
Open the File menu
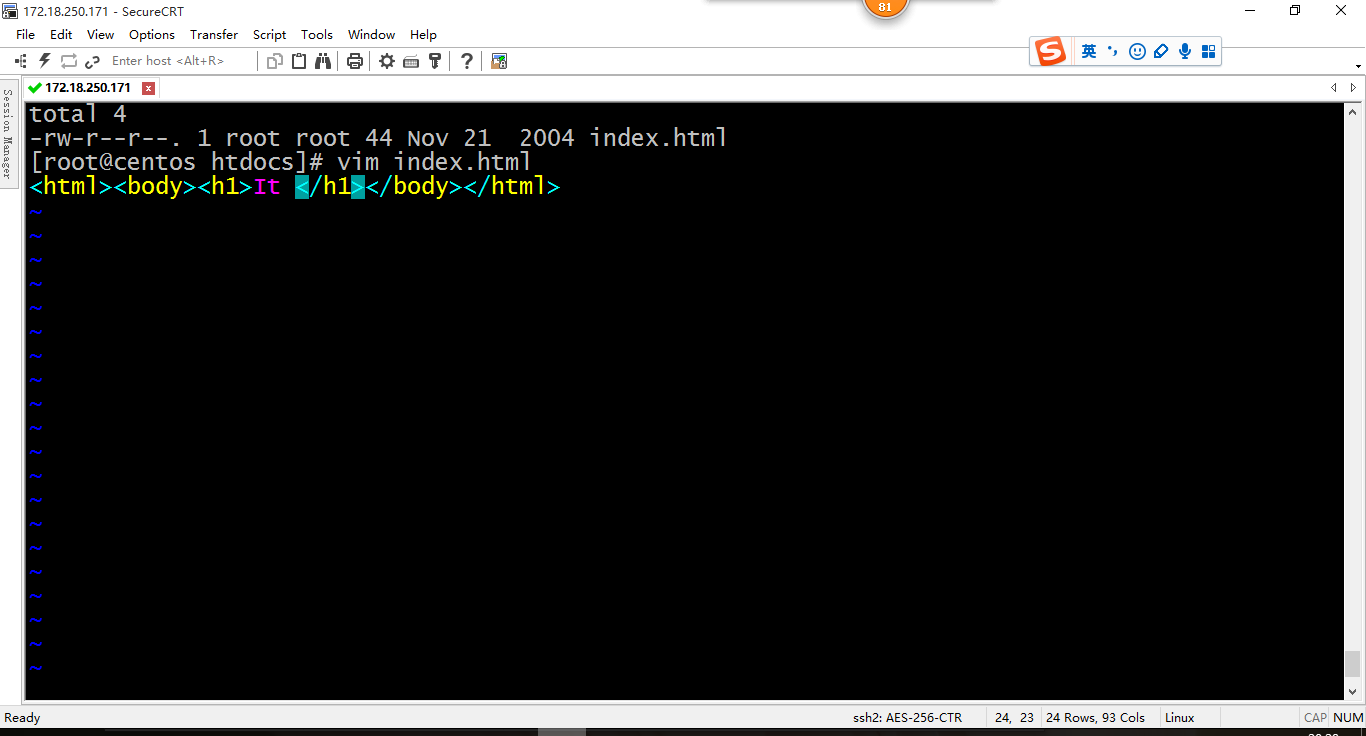pos(25,34)
